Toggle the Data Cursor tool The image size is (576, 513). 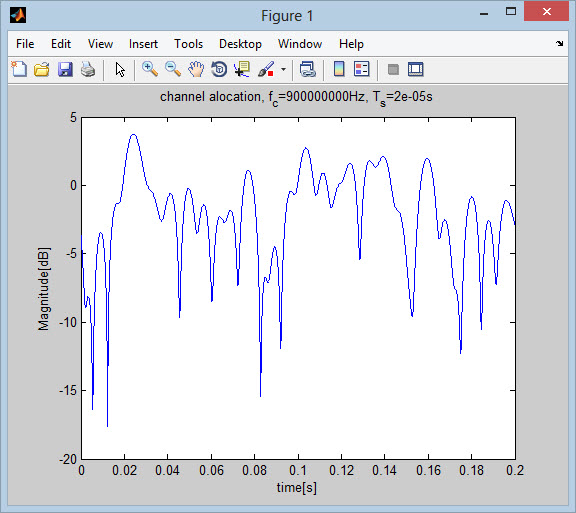(242, 69)
